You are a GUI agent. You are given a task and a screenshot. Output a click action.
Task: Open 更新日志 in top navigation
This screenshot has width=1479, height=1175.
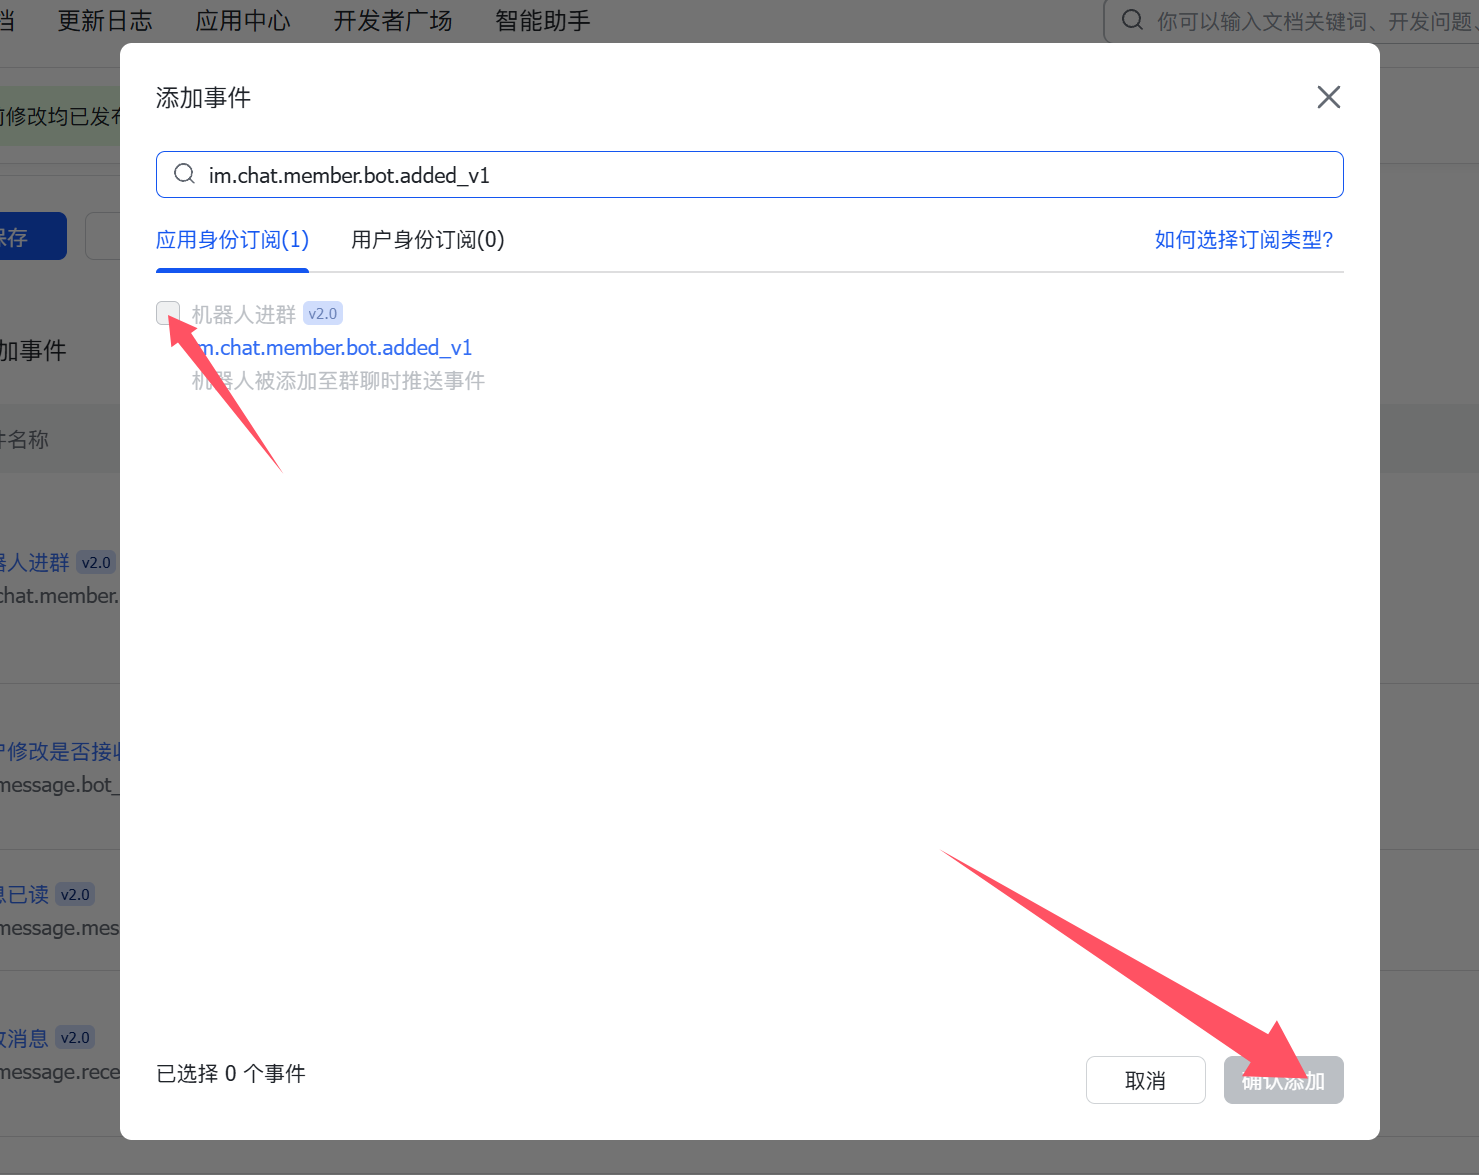(105, 21)
